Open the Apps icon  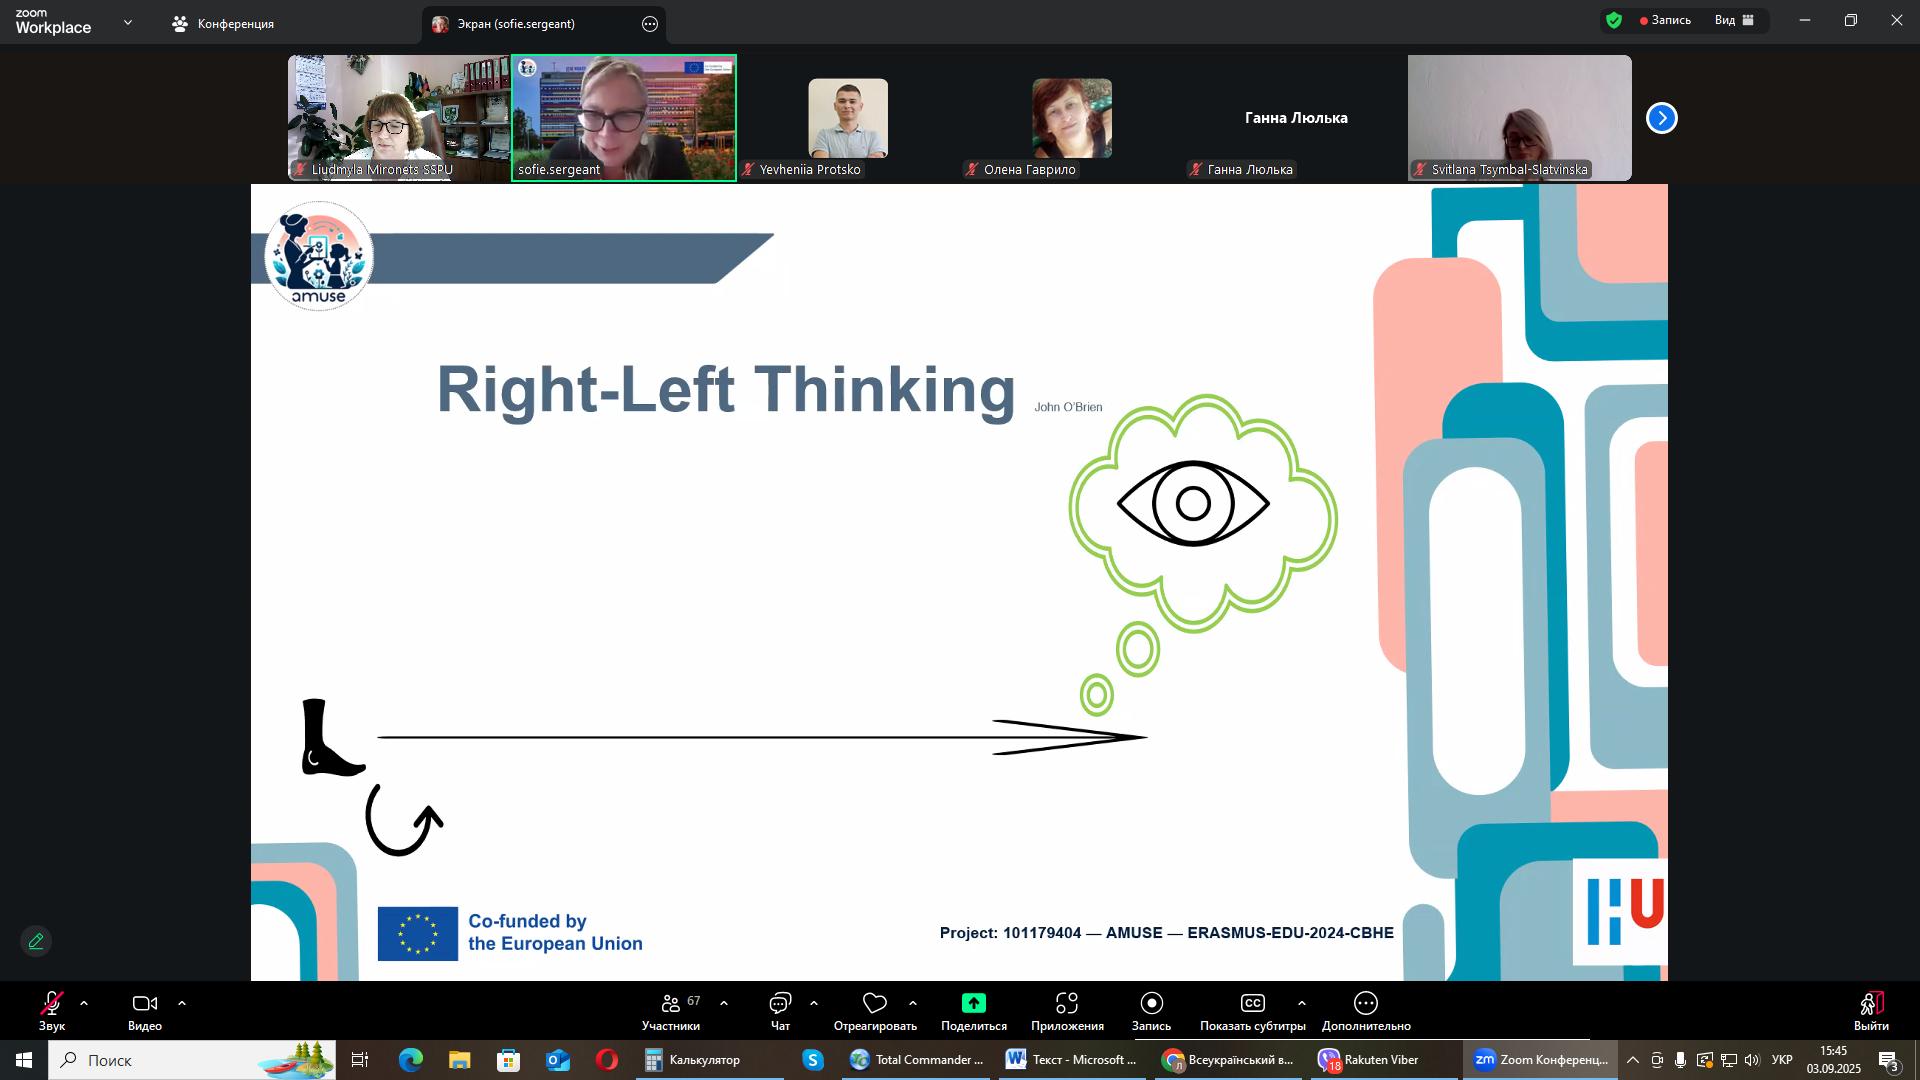coord(1067,1004)
